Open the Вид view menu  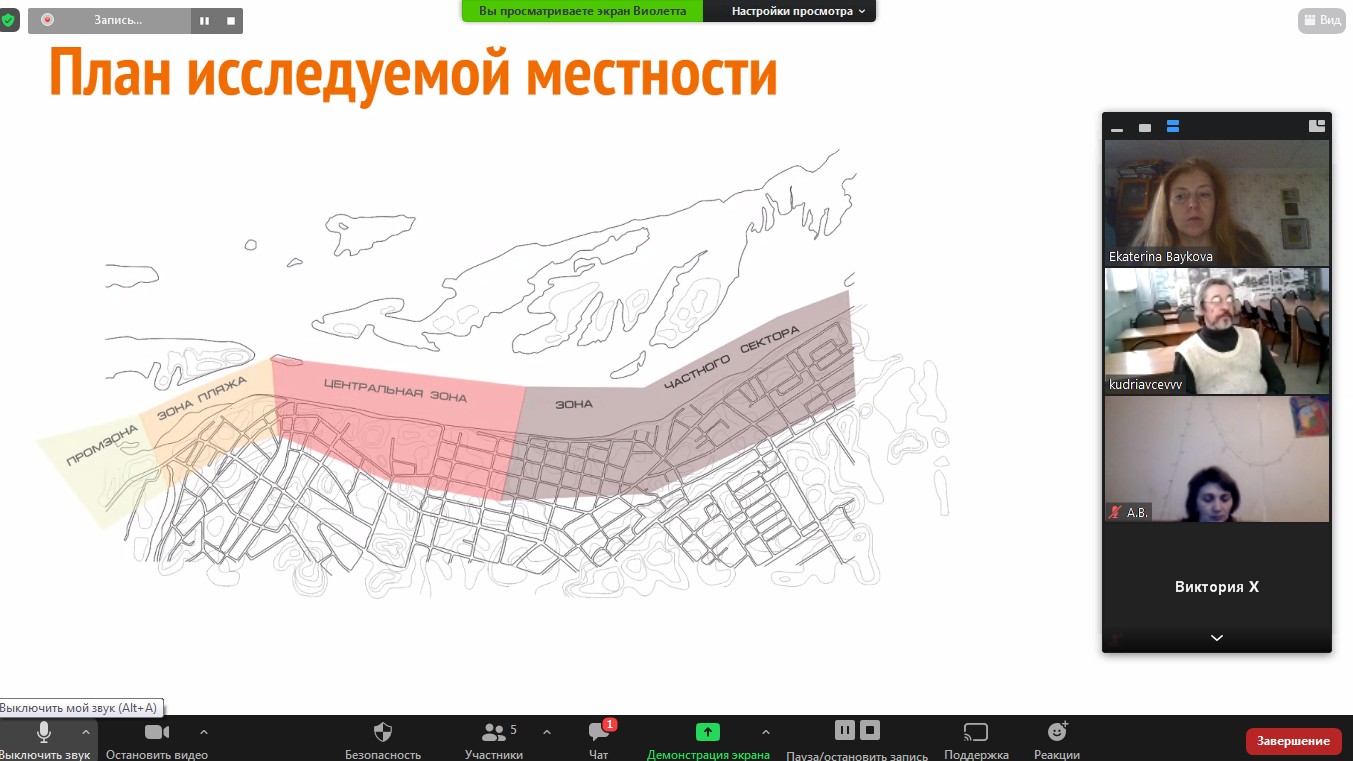pyautogui.click(x=1321, y=20)
